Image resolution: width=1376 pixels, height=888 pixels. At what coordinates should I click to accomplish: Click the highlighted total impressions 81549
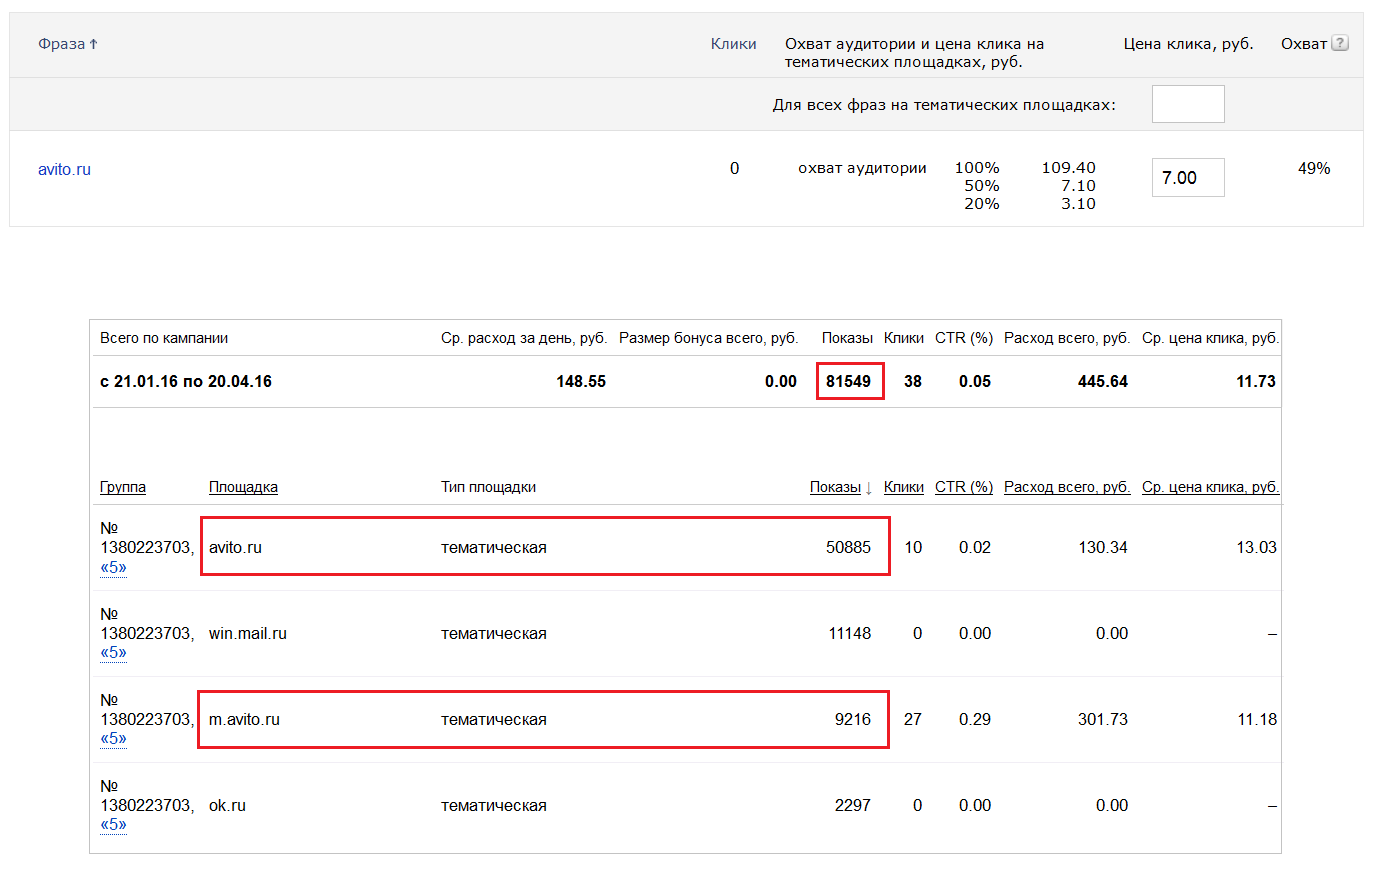tap(848, 382)
